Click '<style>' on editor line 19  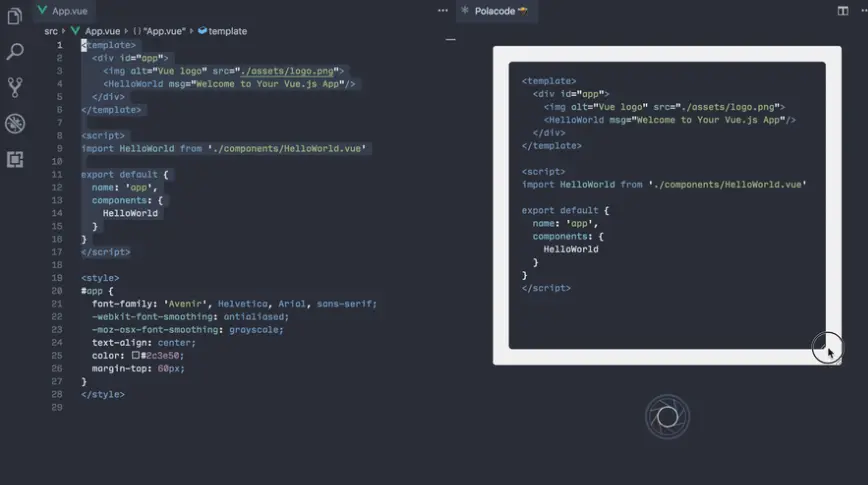point(100,278)
